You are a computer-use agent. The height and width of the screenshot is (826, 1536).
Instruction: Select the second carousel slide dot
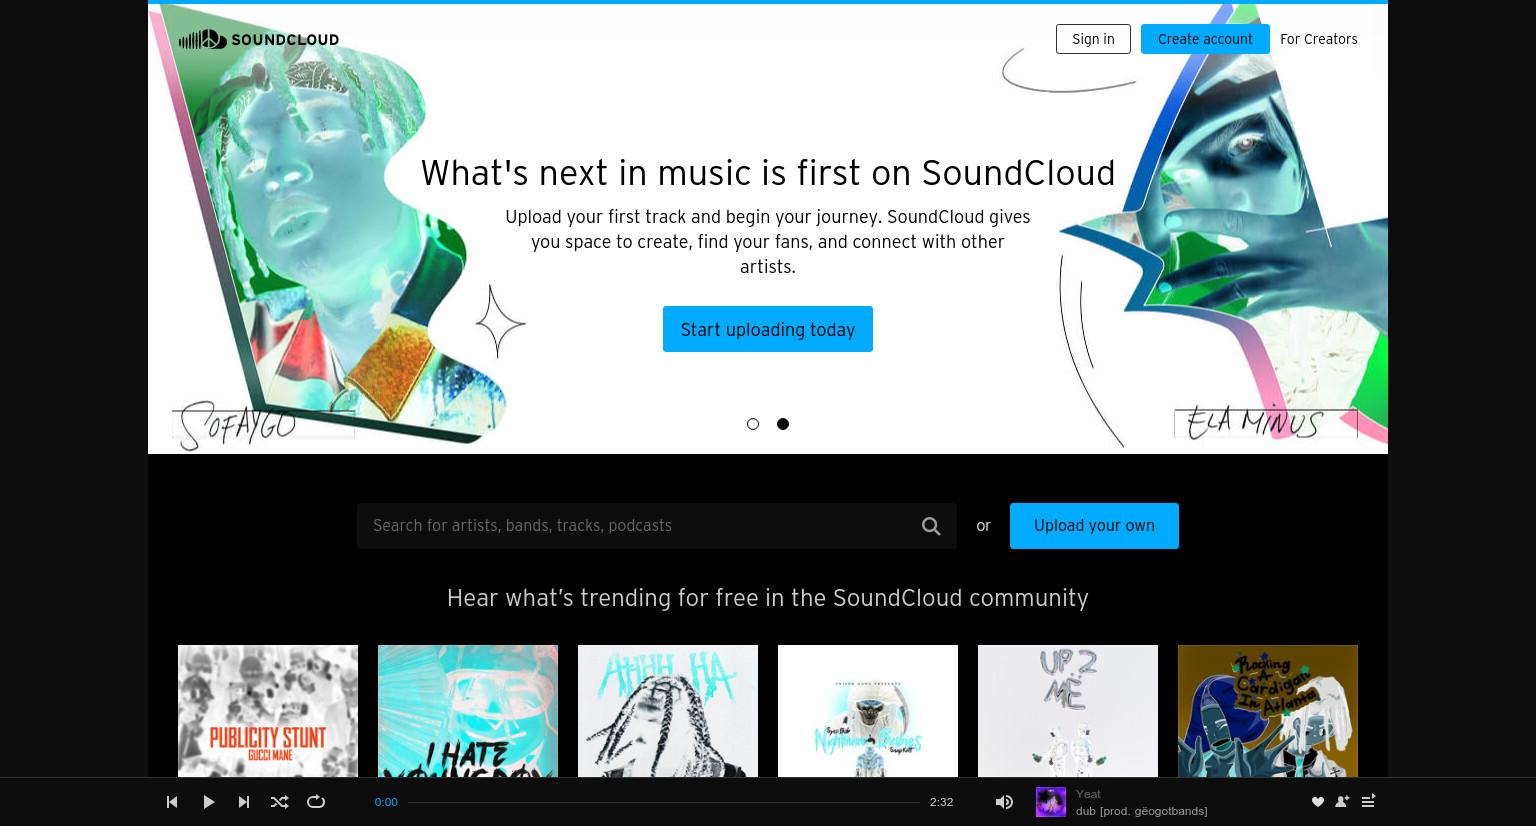[x=783, y=424]
